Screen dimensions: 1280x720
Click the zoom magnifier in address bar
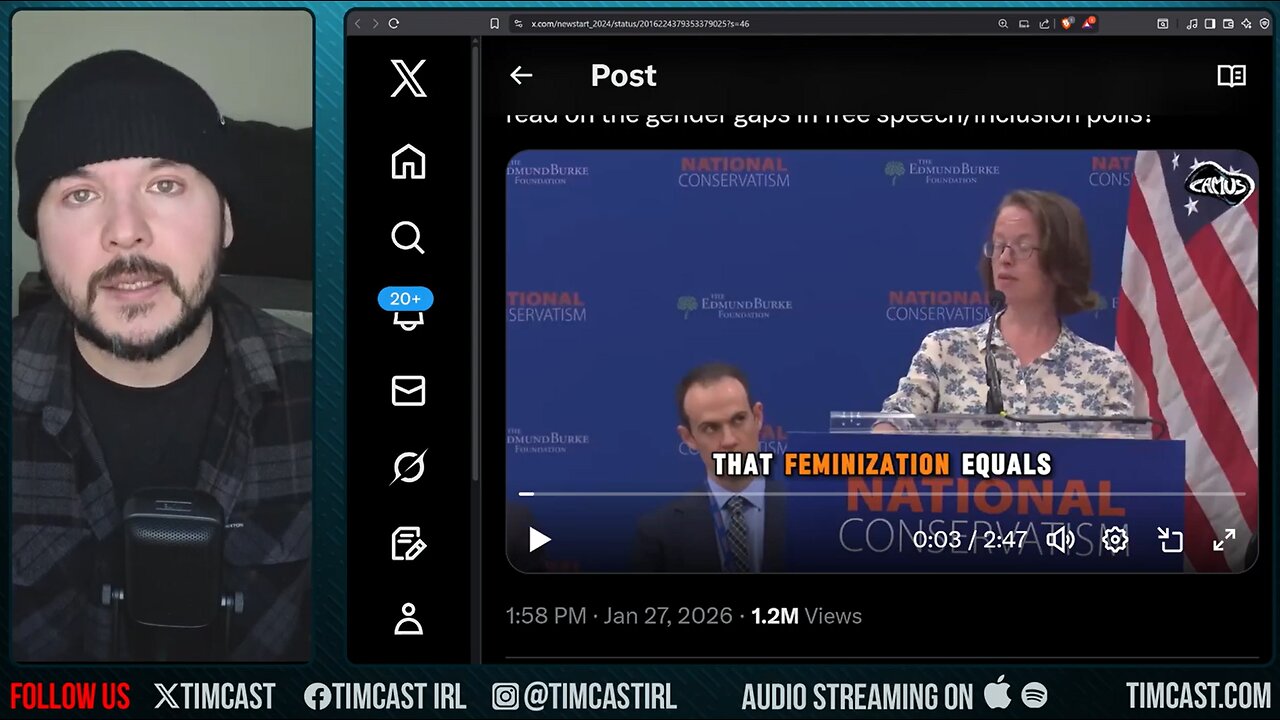pyautogui.click(x=1003, y=23)
